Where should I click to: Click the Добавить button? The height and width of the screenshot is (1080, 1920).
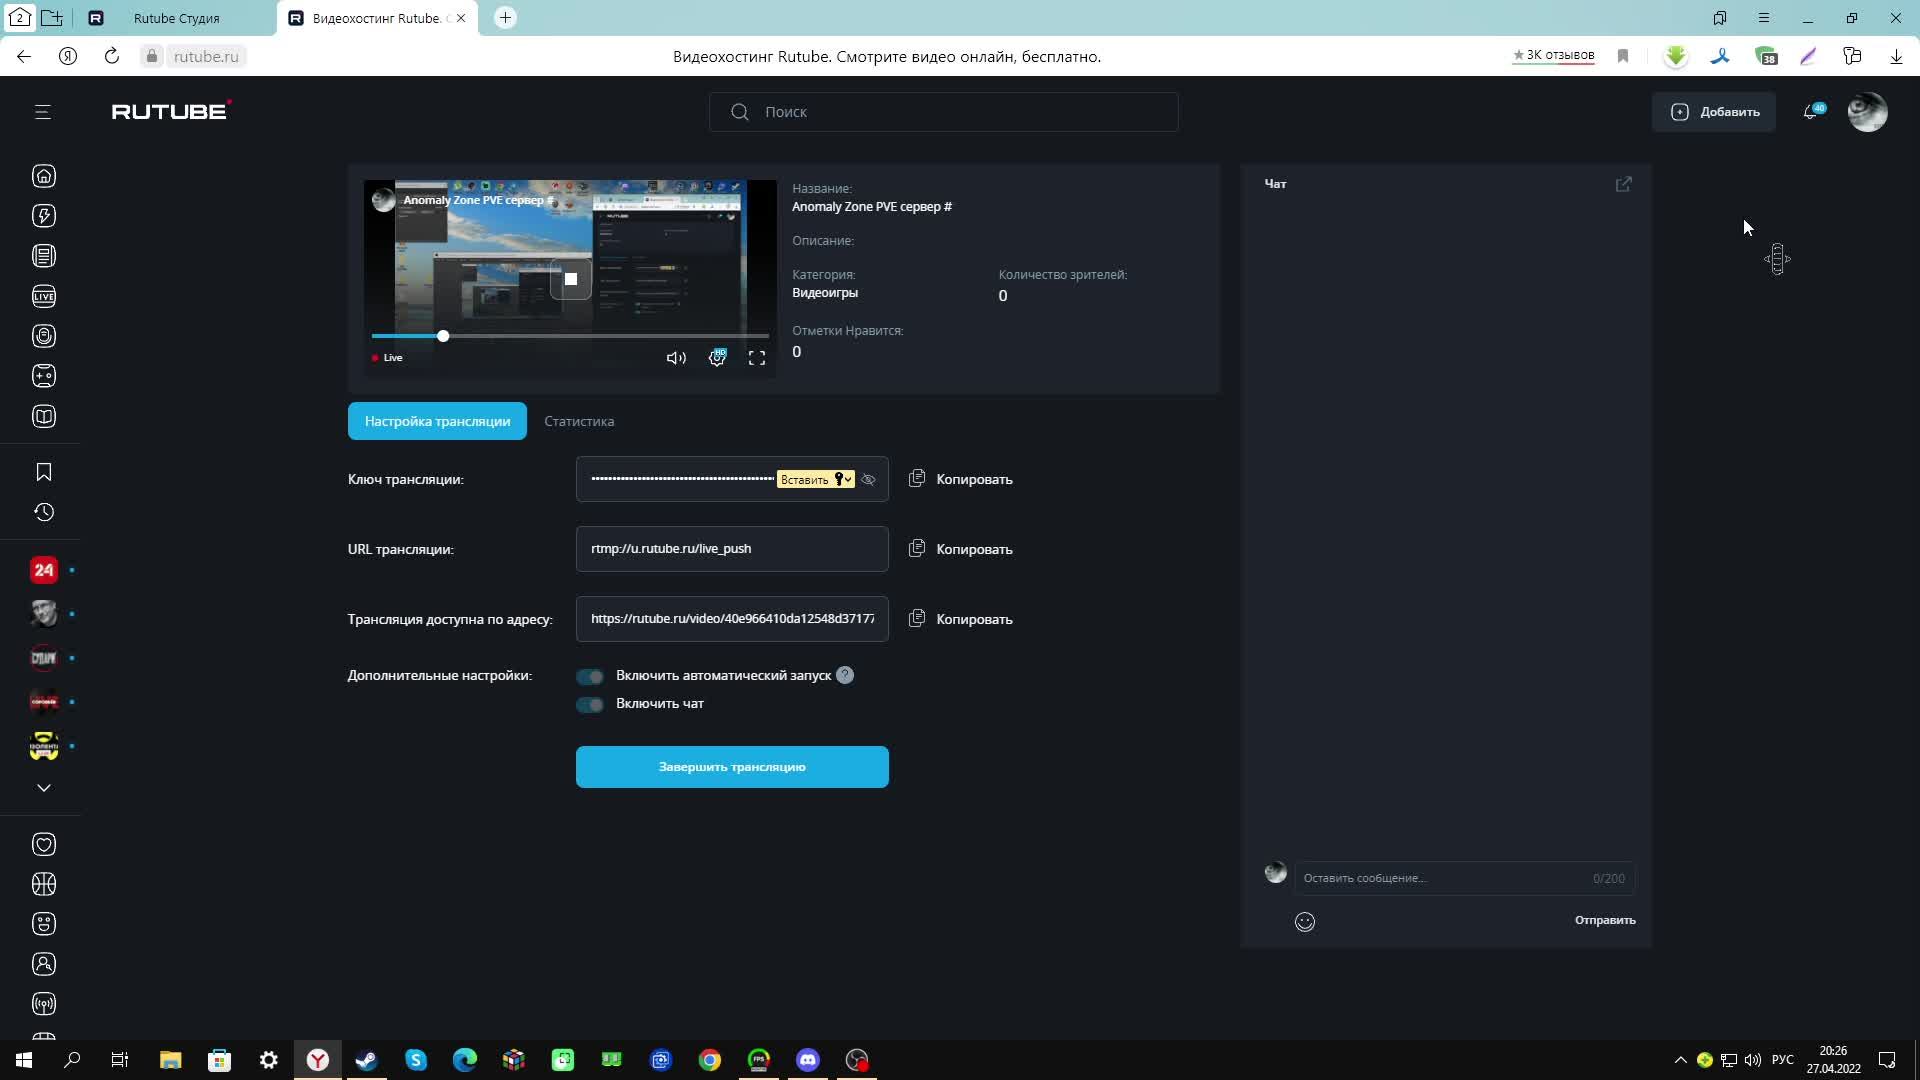click(x=1714, y=112)
